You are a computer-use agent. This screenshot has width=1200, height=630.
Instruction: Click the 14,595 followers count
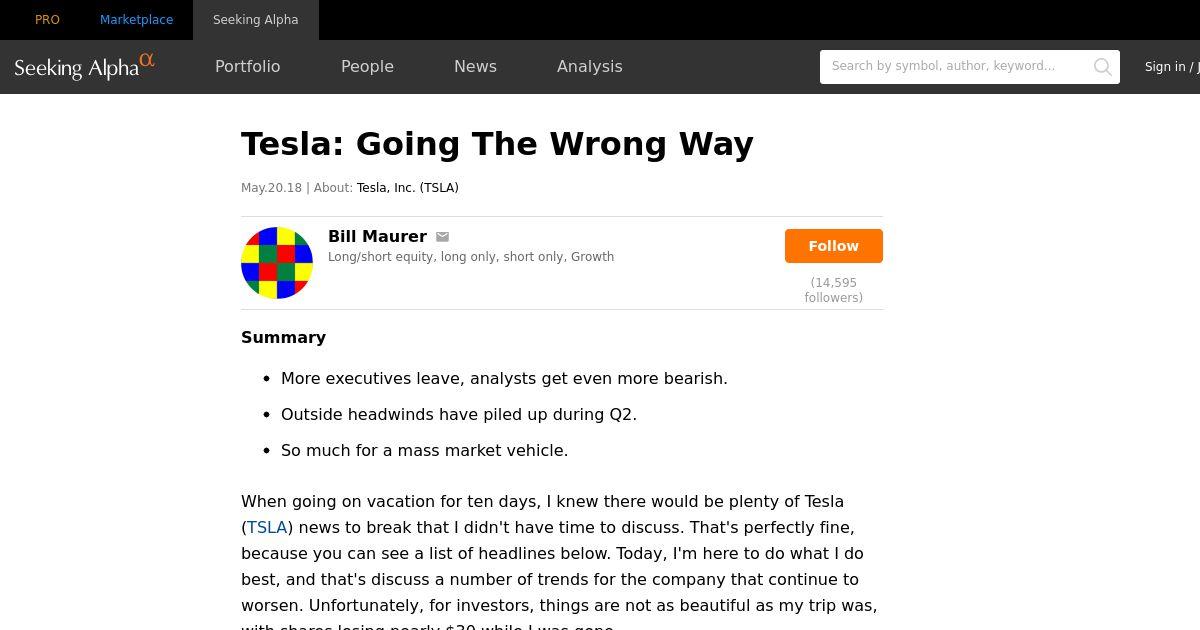(x=834, y=290)
